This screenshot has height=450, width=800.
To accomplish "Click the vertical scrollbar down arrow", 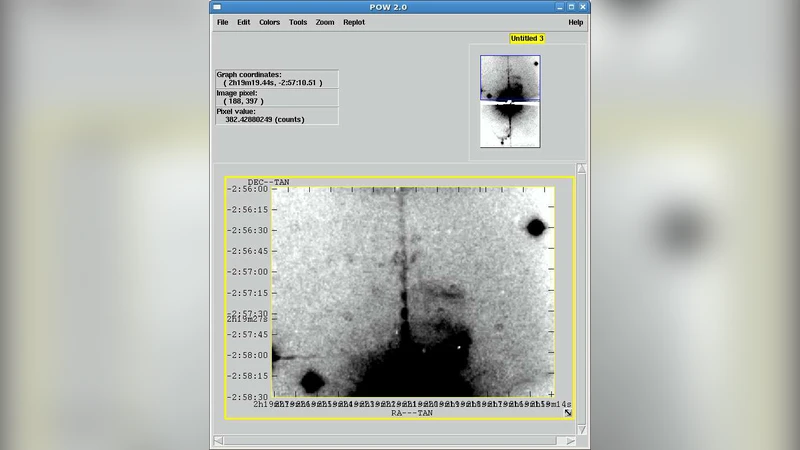I will (x=582, y=430).
